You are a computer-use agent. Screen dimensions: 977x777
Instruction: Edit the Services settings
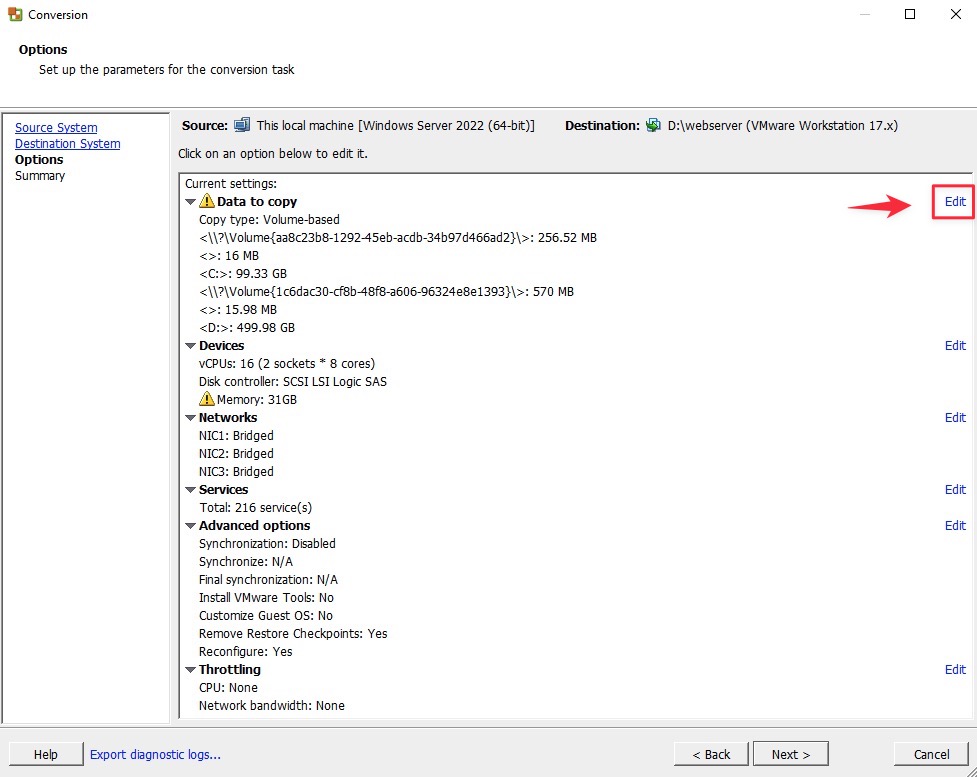point(955,489)
